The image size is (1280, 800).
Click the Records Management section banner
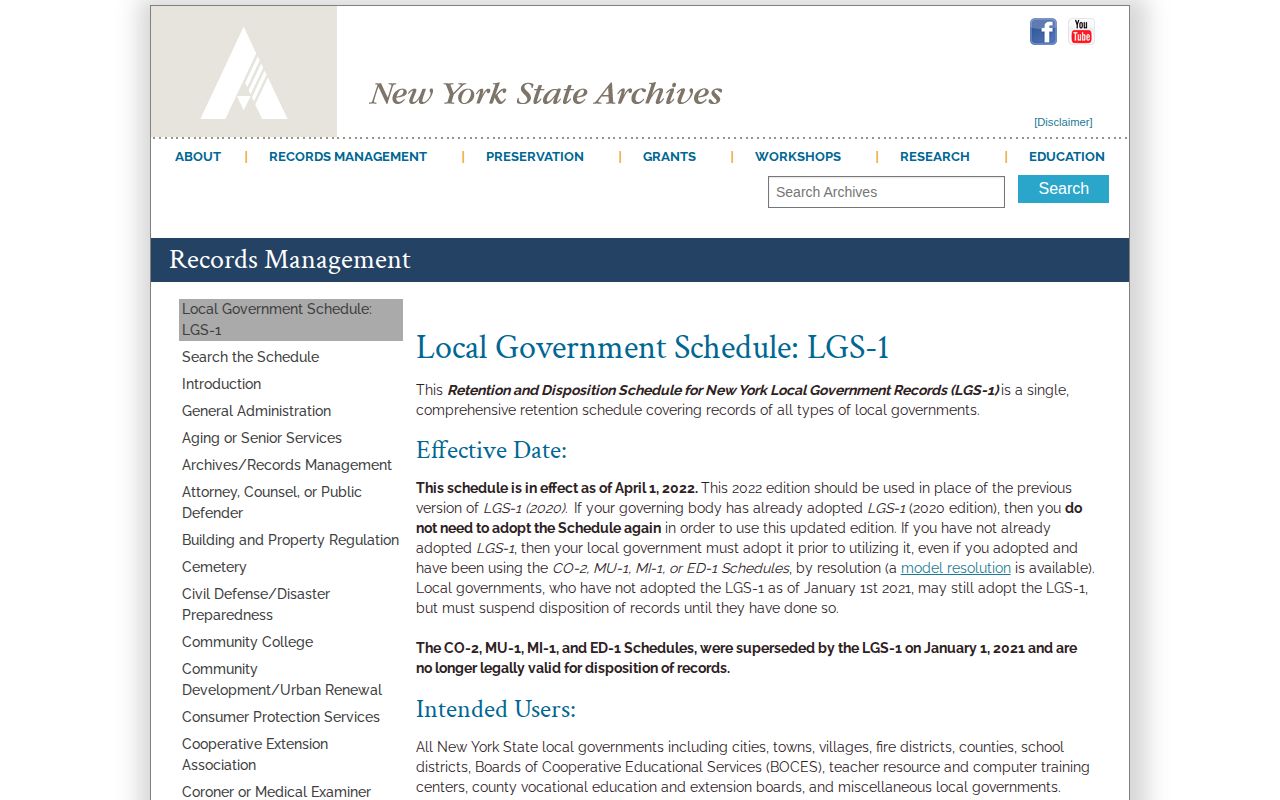point(640,260)
